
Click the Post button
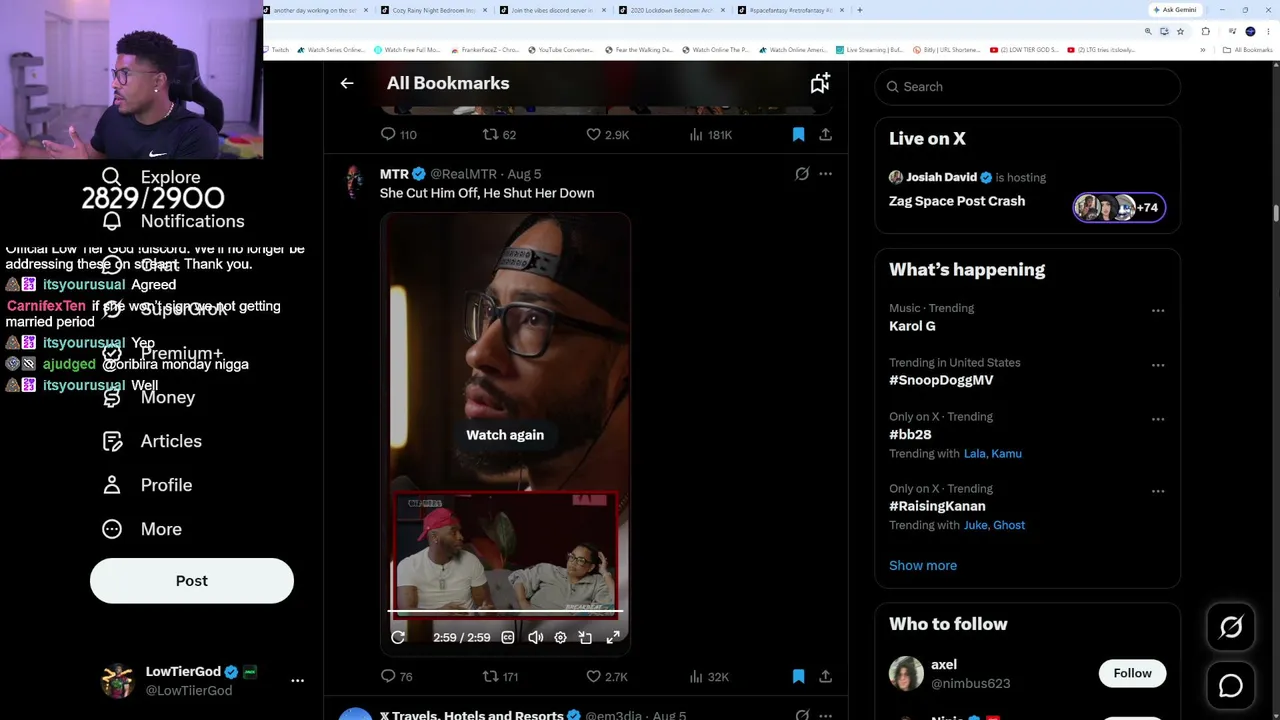(x=192, y=581)
